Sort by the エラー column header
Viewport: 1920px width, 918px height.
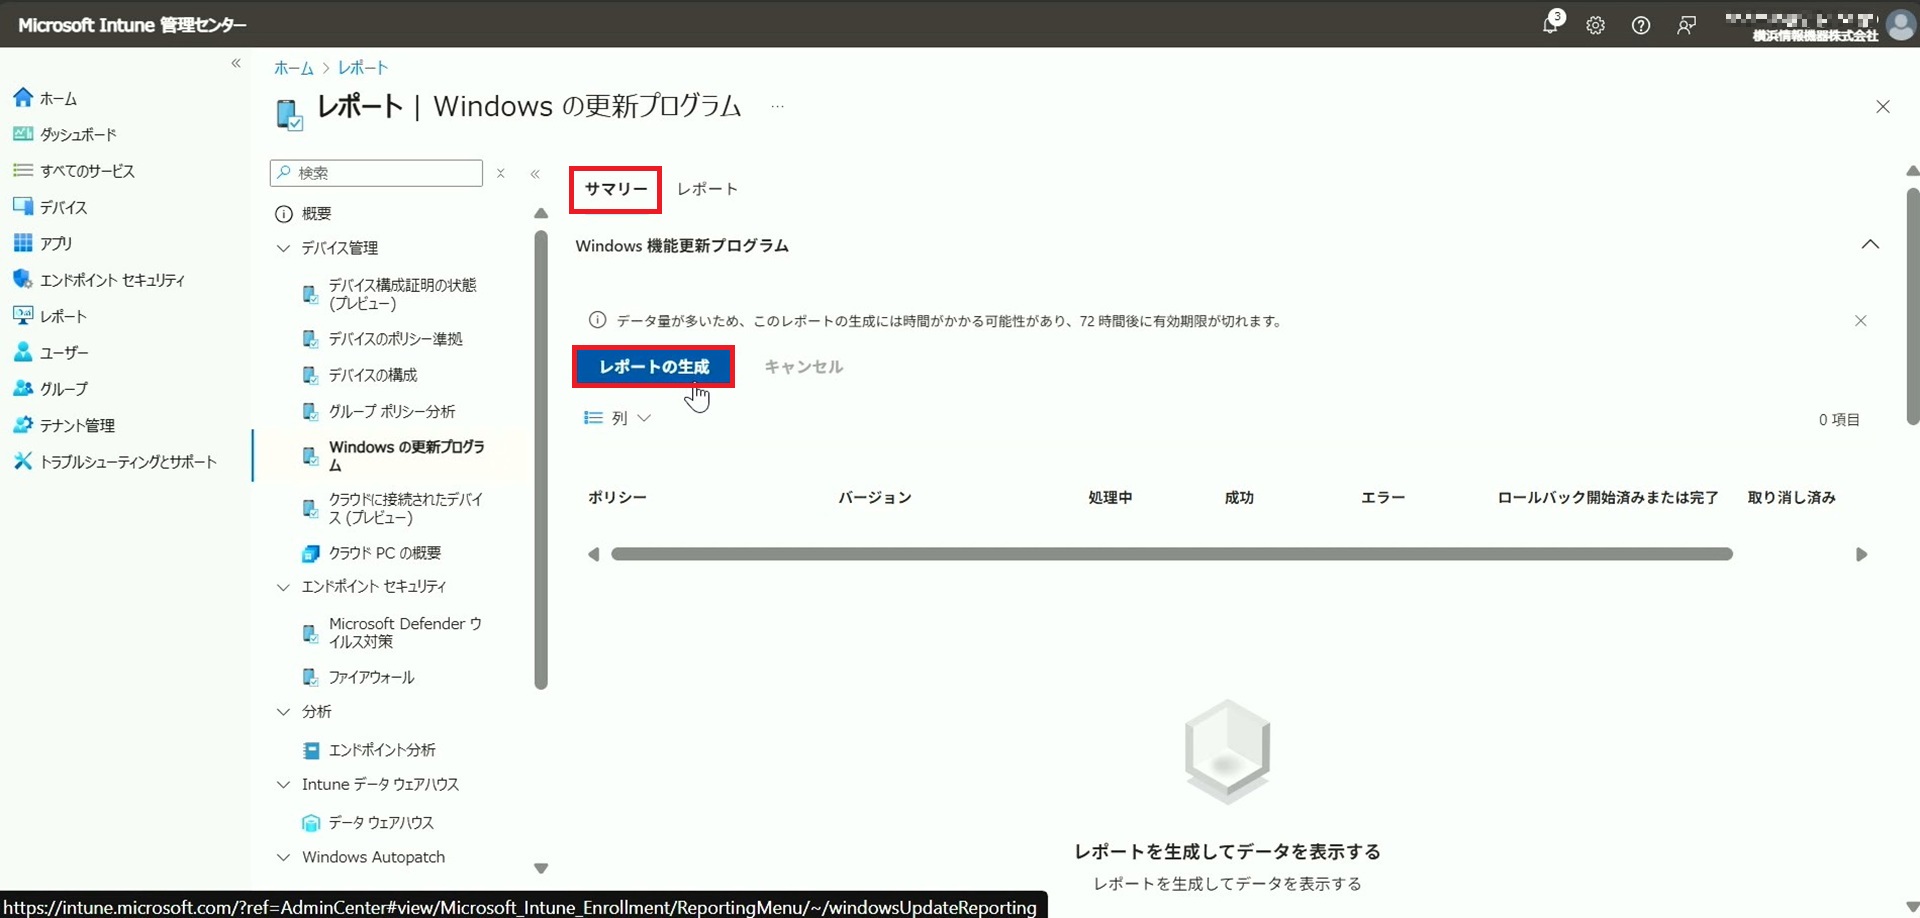[1383, 498]
